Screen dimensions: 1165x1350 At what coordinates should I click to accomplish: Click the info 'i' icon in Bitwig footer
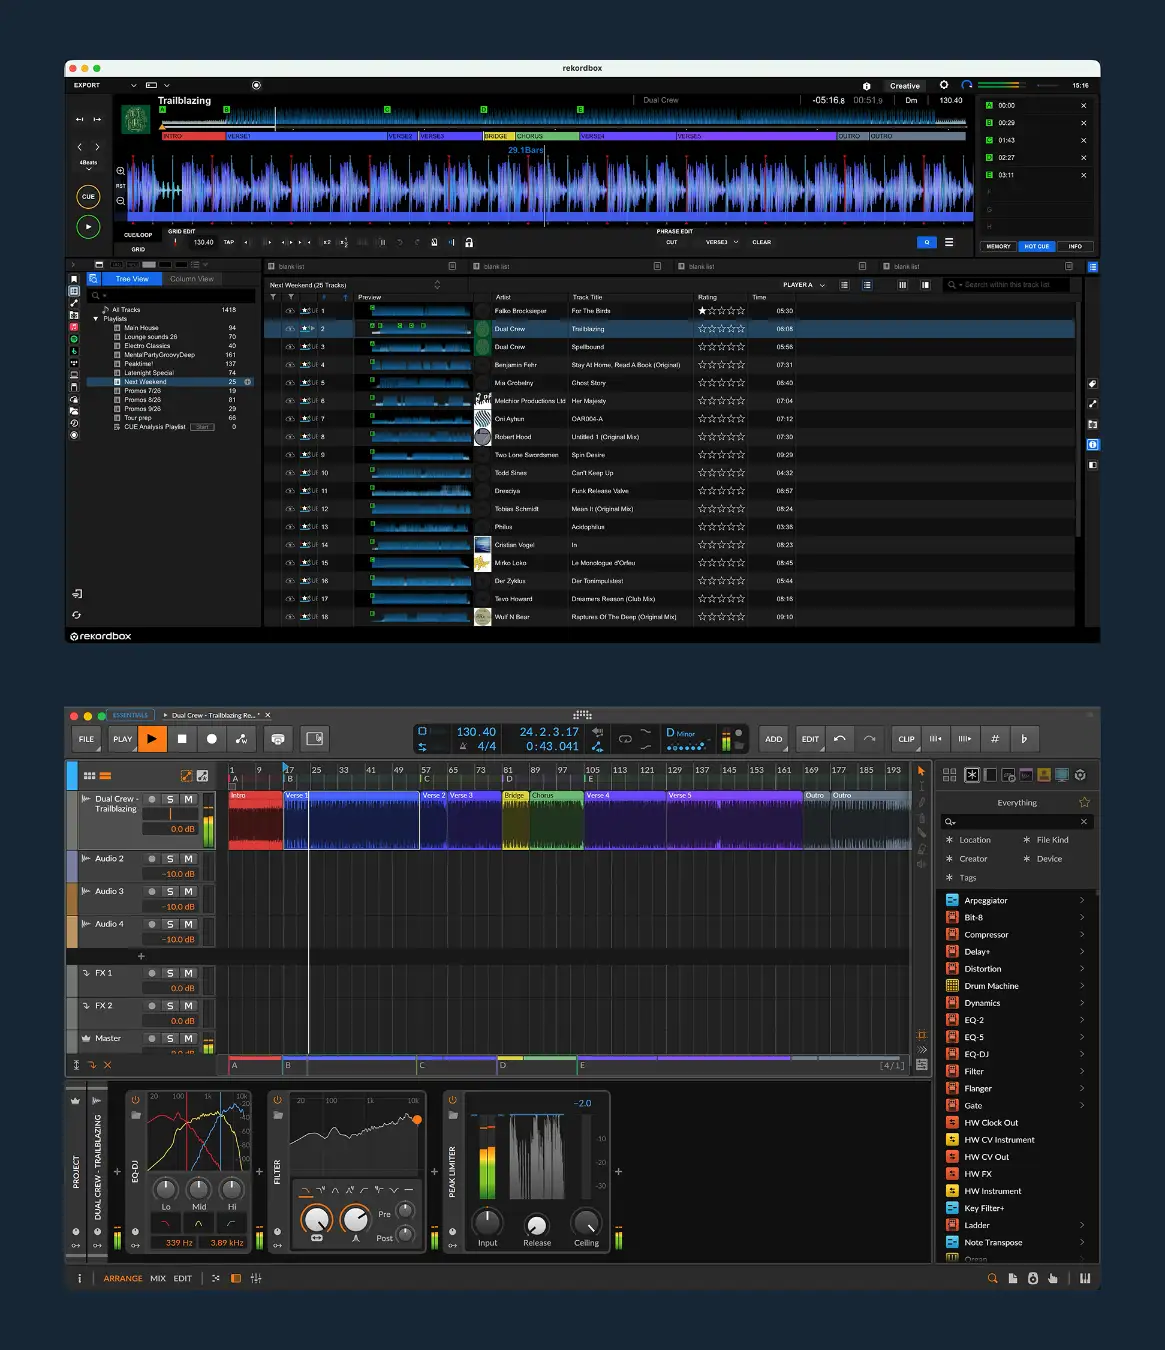pos(80,1278)
